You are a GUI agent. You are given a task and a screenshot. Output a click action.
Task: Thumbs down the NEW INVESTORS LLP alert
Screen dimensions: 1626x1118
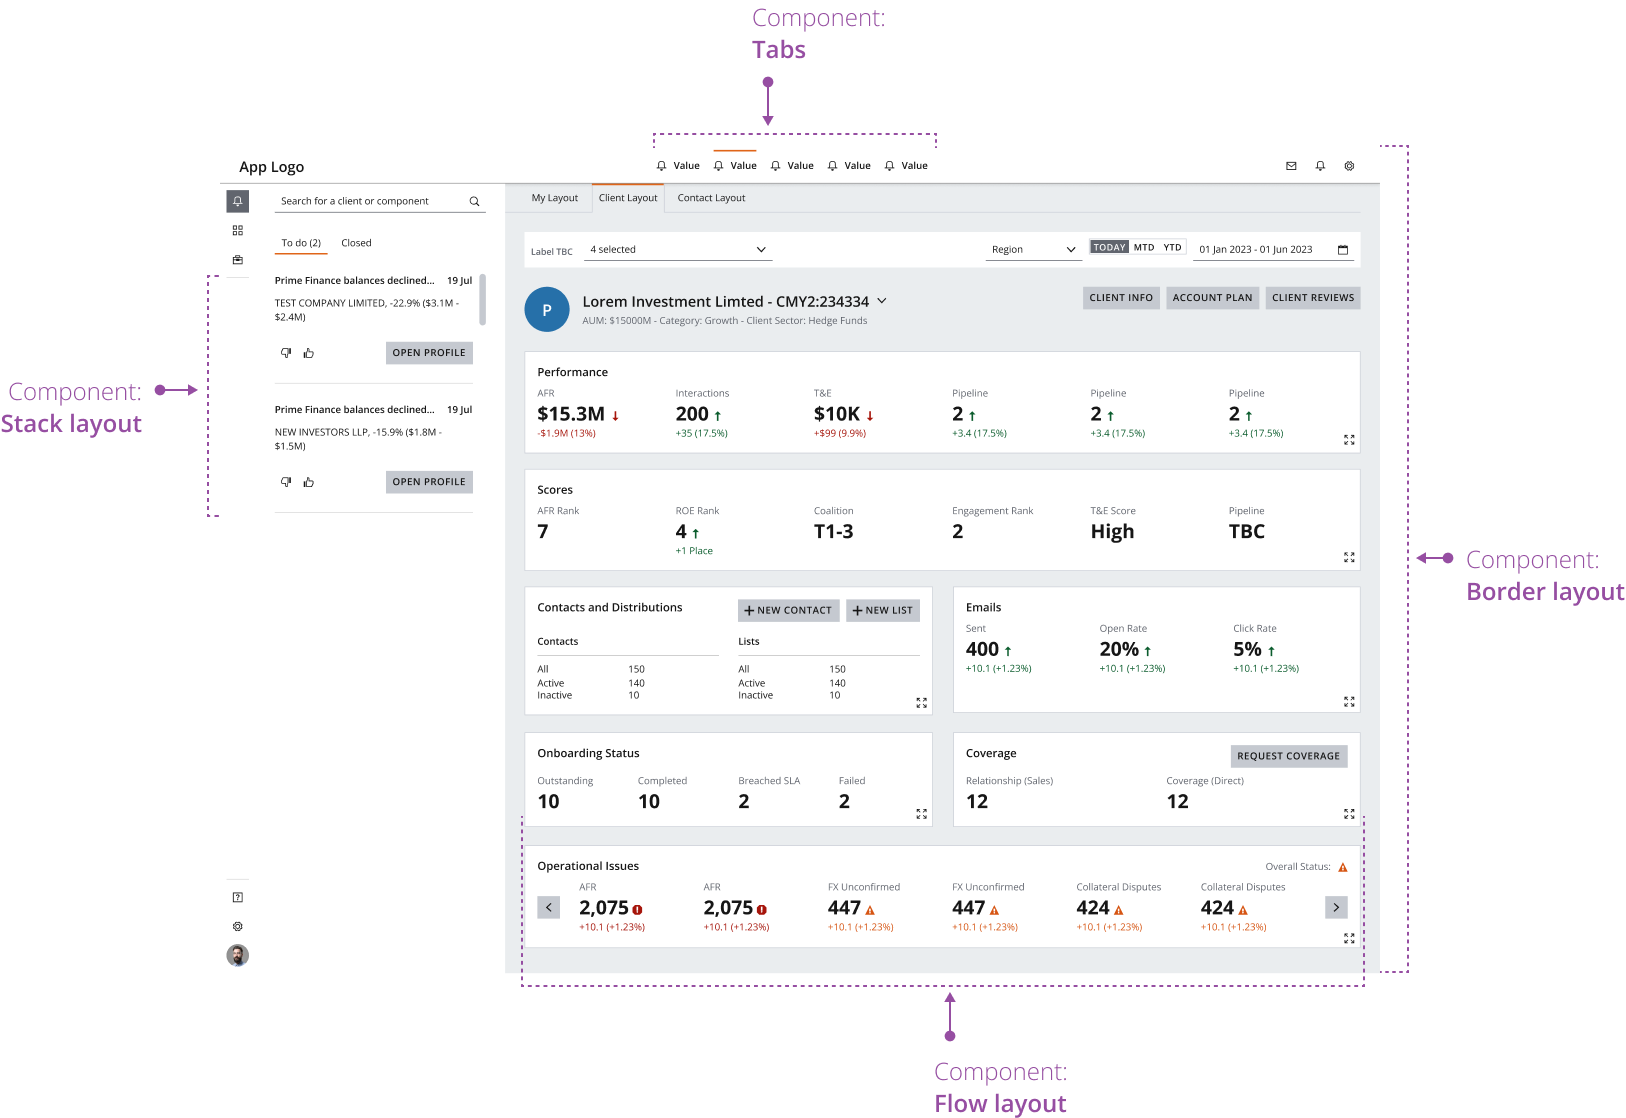point(285,481)
